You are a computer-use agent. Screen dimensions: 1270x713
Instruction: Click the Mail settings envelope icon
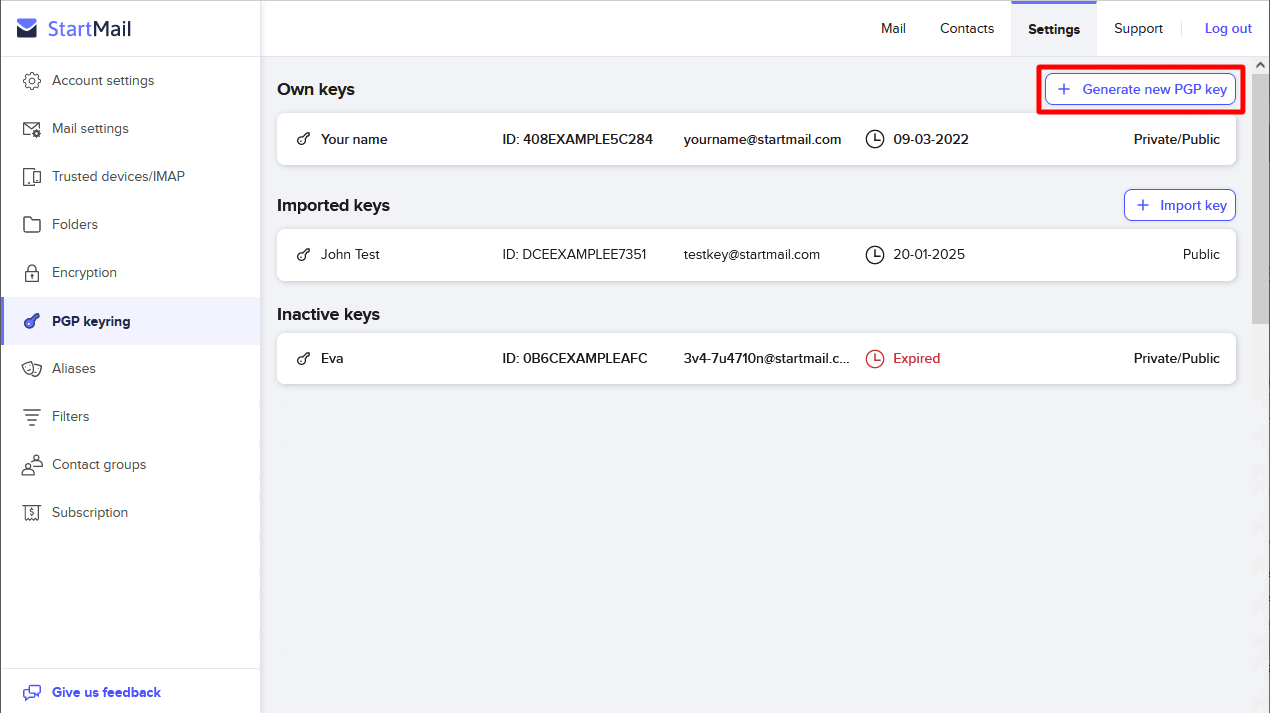32,129
